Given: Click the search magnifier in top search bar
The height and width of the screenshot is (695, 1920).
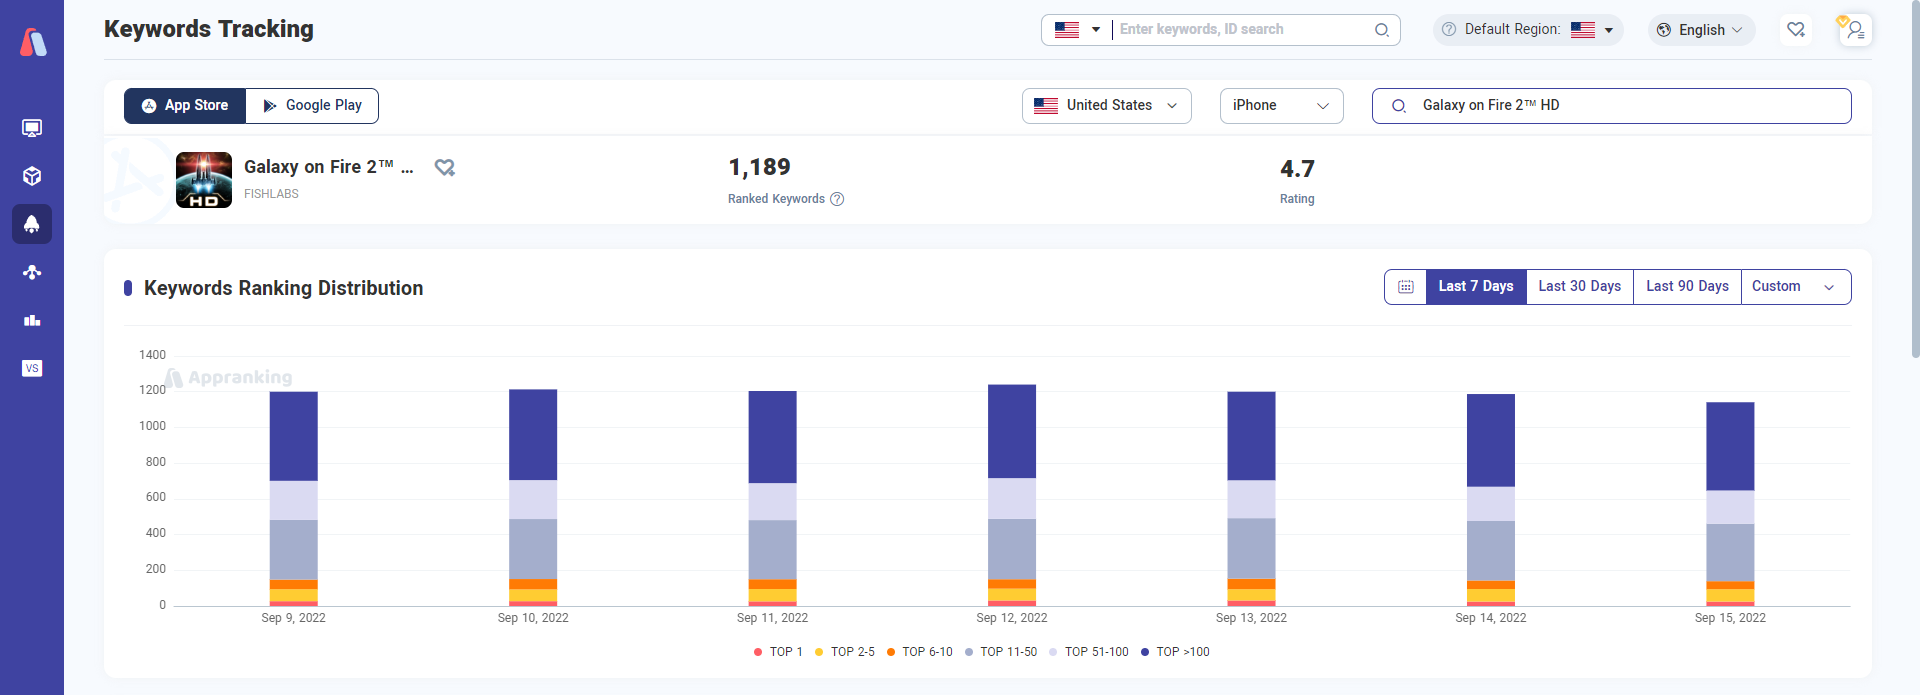Looking at the screenshot, I should [1382, 30].
